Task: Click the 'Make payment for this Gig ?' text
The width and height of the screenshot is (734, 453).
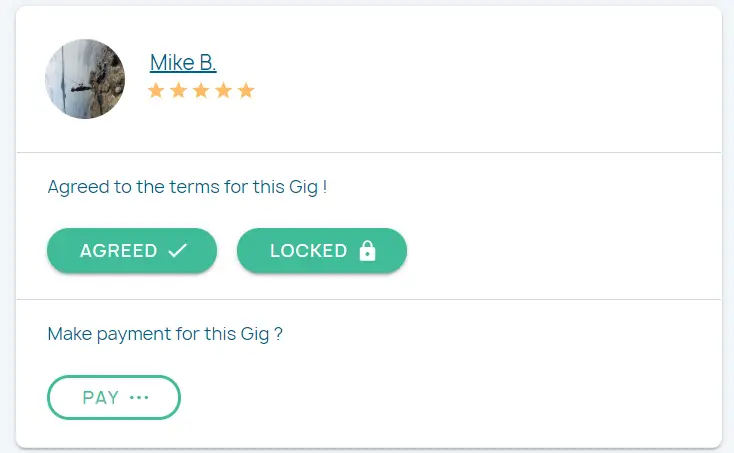Action: 165,334
